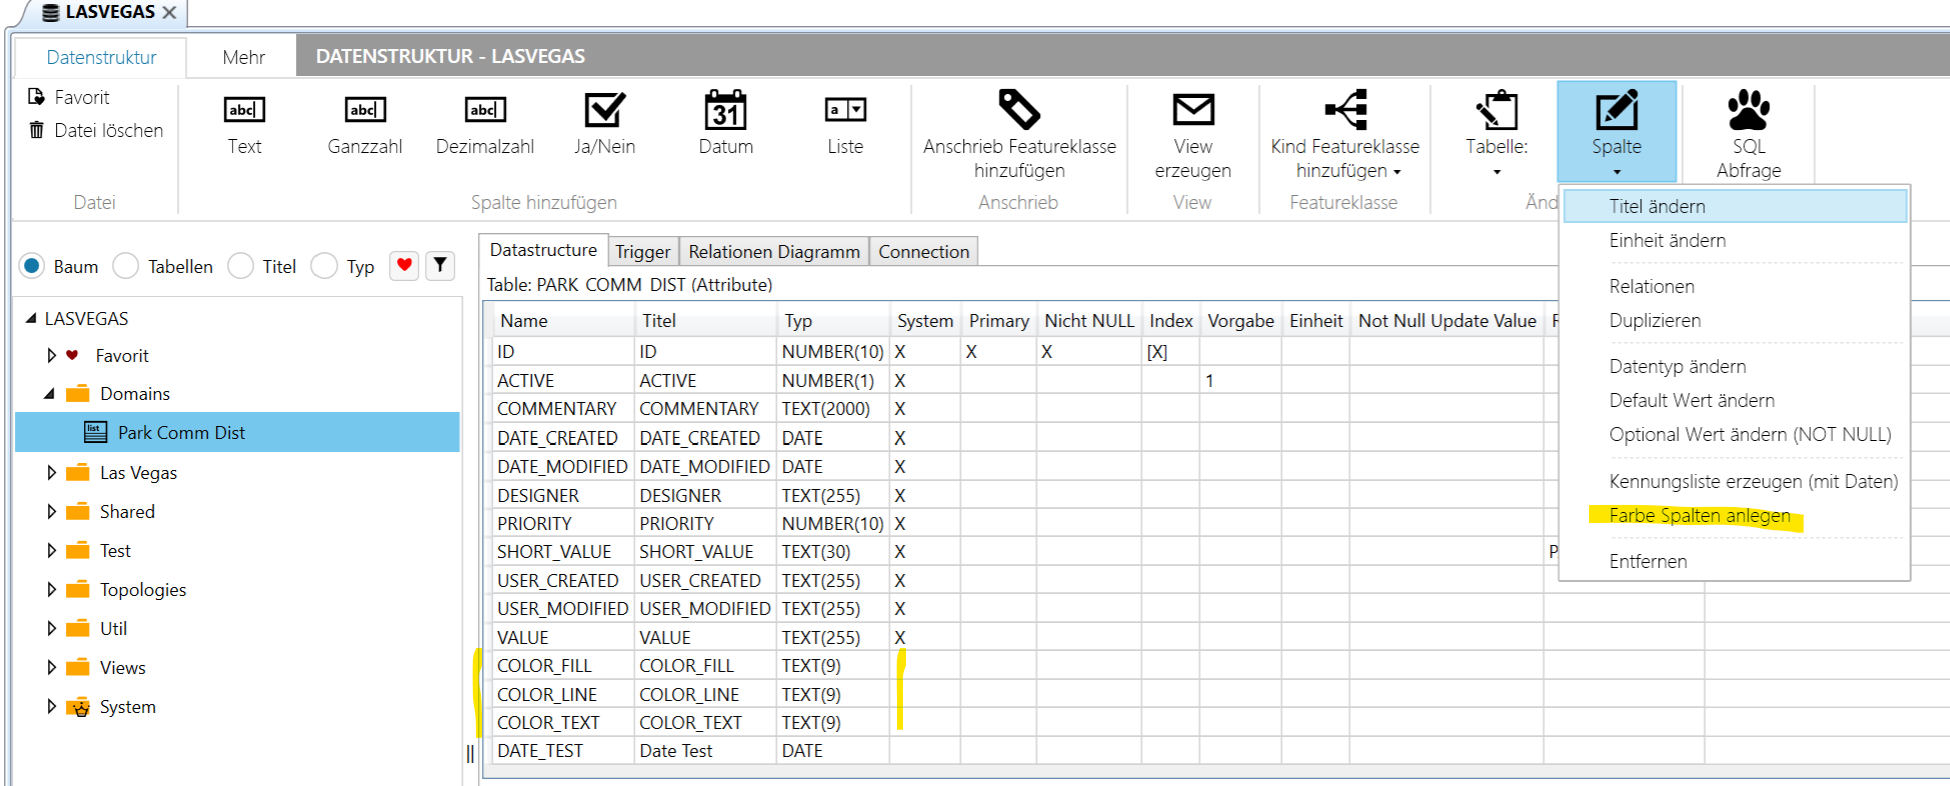Click Datei löschen button

[97, 130]
